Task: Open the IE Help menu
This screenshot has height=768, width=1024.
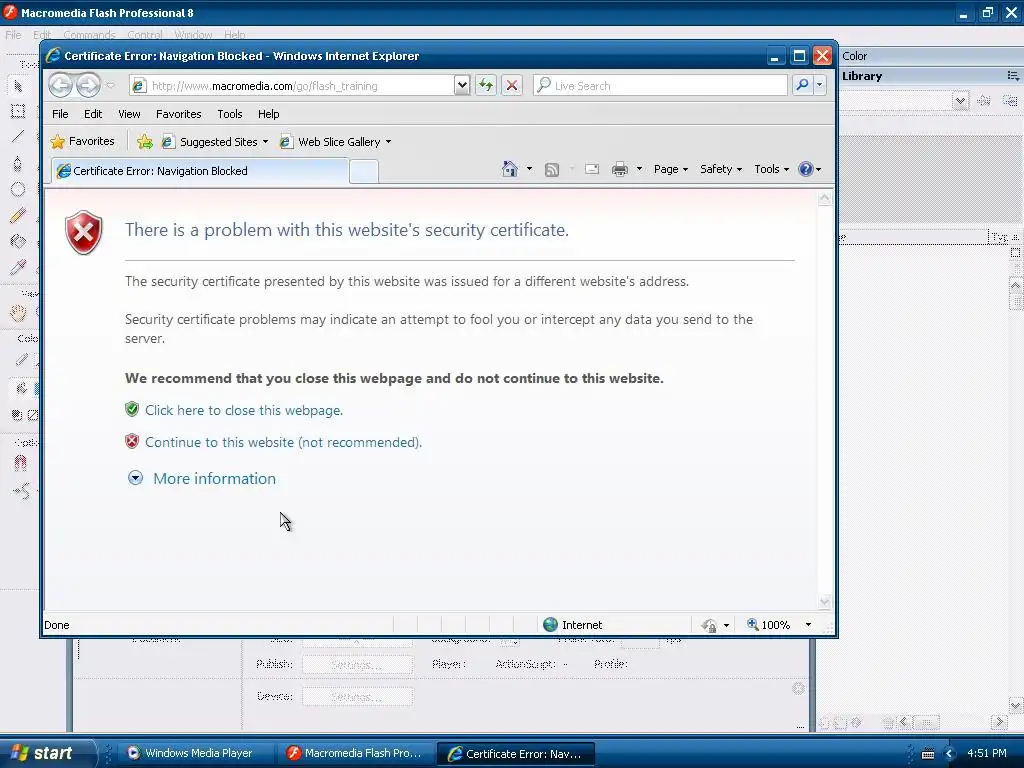Action: [268, 114]
